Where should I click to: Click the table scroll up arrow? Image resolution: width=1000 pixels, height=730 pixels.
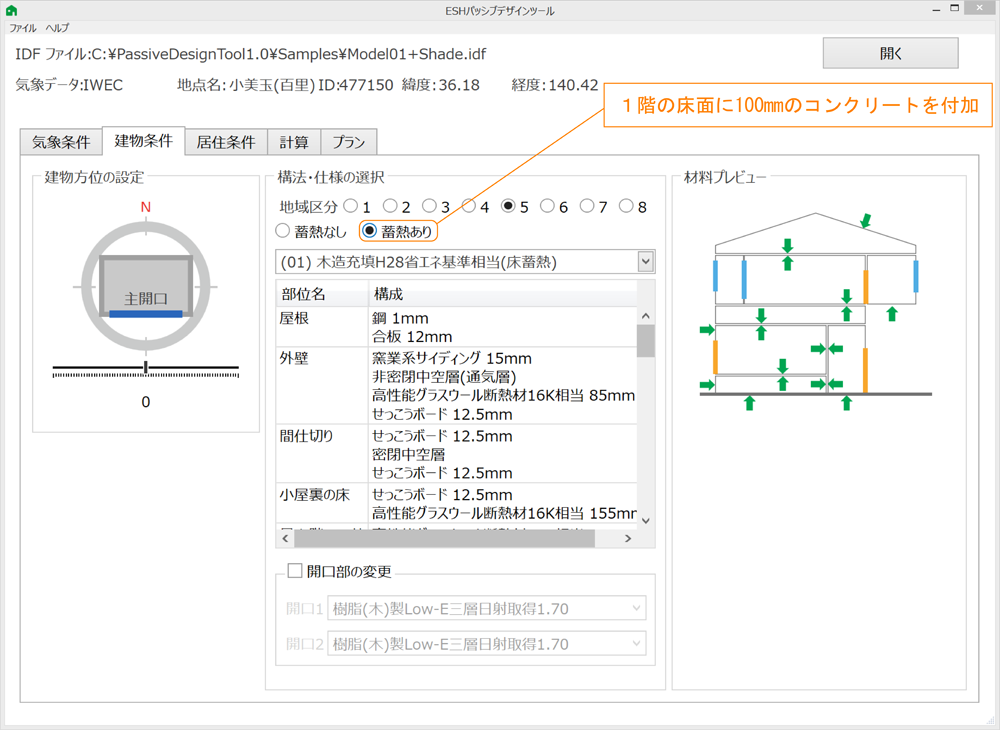(x=645, y=316)
